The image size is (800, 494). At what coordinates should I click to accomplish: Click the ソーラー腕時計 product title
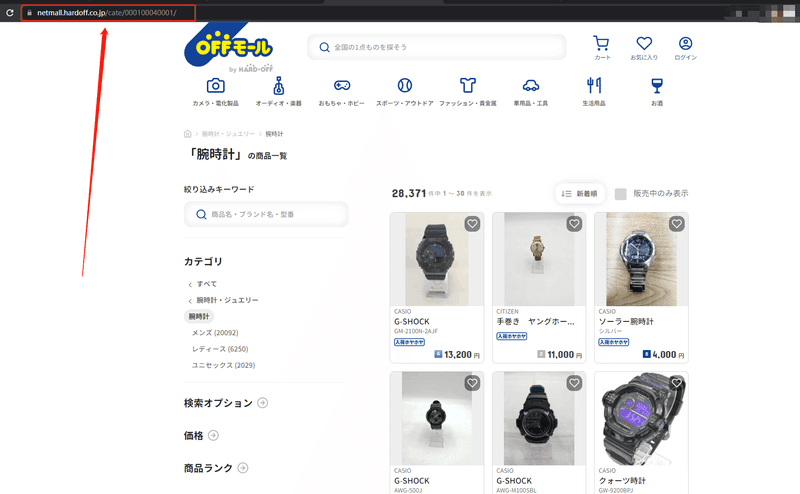pos(626,322)
